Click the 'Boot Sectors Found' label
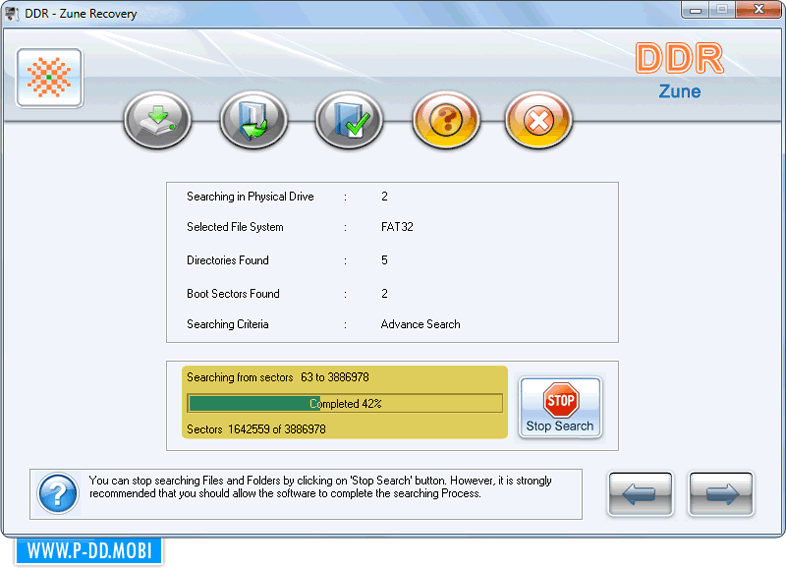The height and width of the screenshot is (569, 786). coord(233,294)
